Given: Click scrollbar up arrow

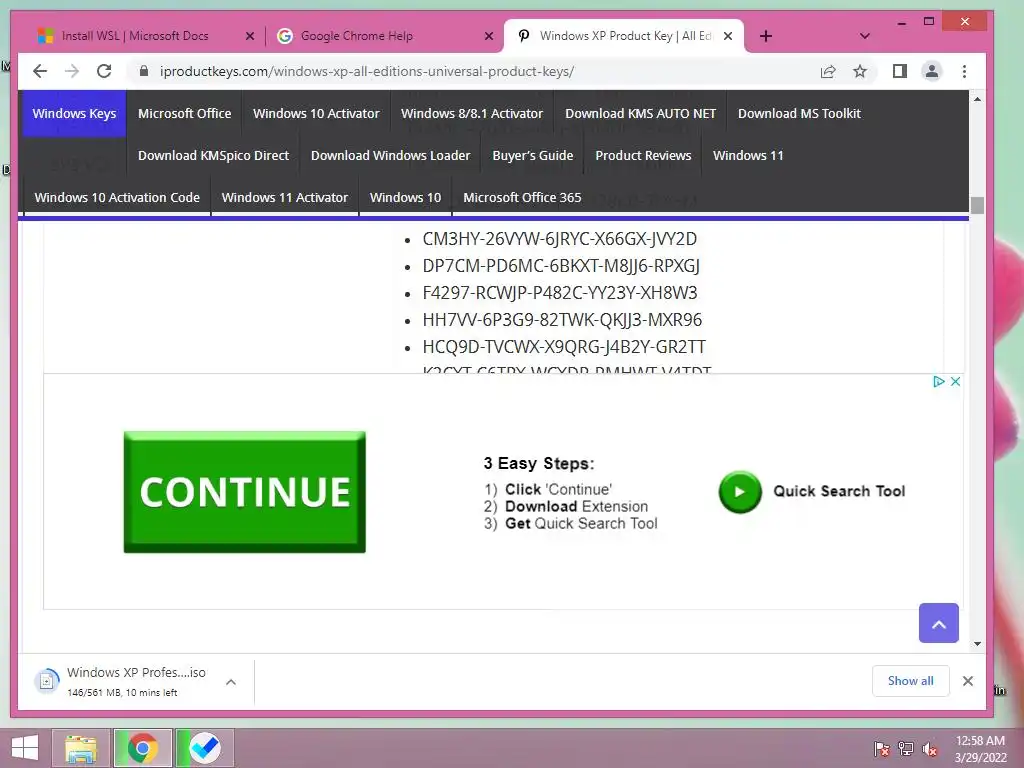Looking at the screenshot, I should tap(977, 99).
